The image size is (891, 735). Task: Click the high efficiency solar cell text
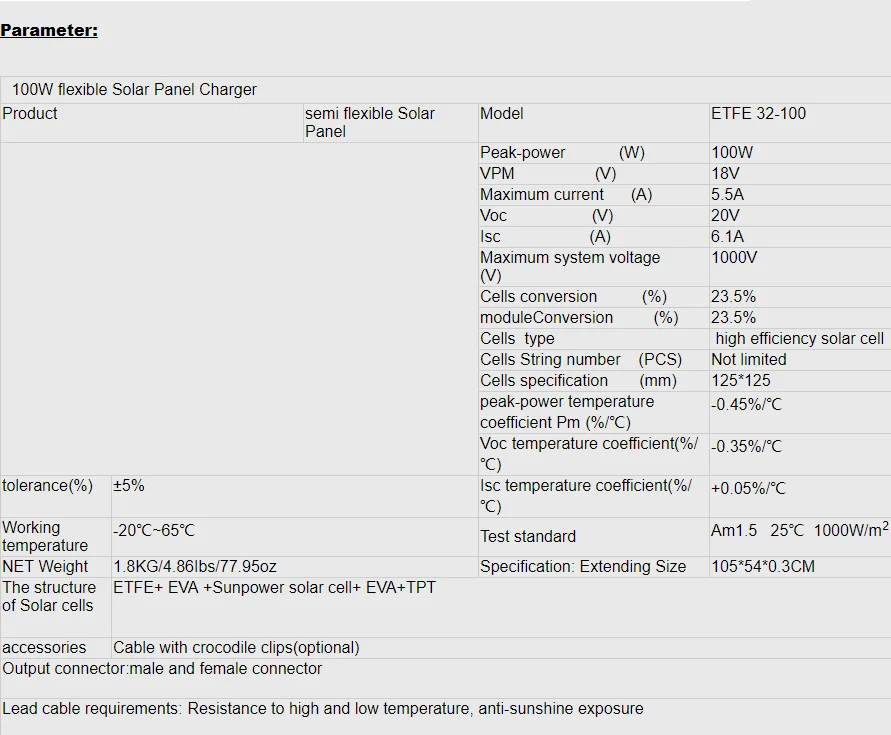[x=800, y=339]
